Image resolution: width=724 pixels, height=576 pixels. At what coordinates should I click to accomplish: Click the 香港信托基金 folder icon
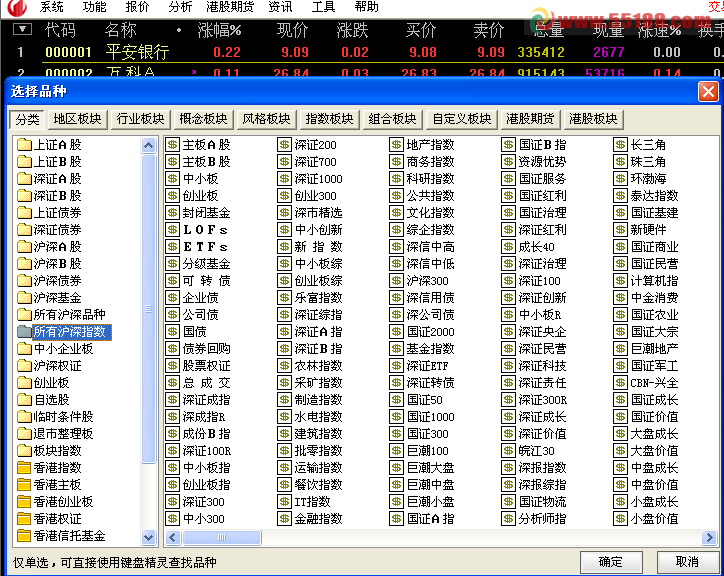click(24, 536)
